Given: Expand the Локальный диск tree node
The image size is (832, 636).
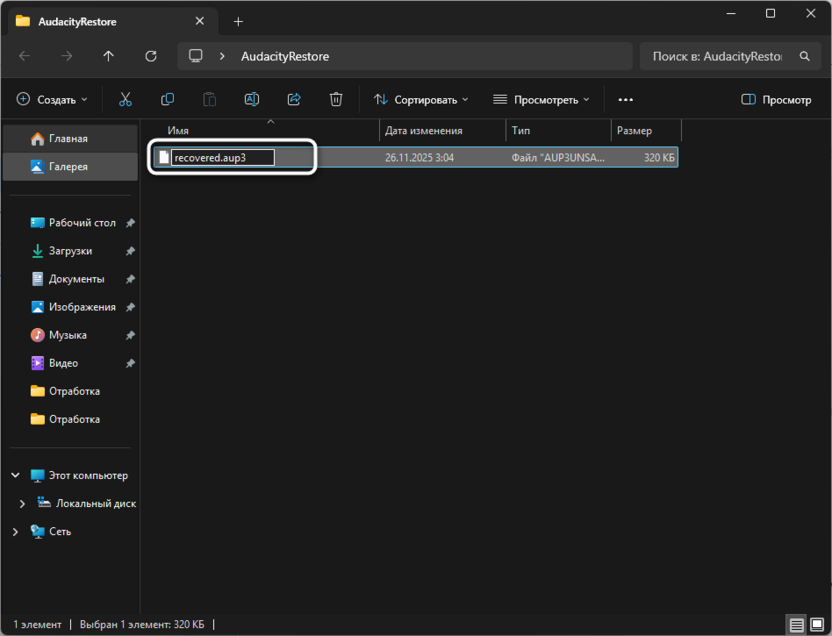Looking at the screenshot, I should pos(23,504).
